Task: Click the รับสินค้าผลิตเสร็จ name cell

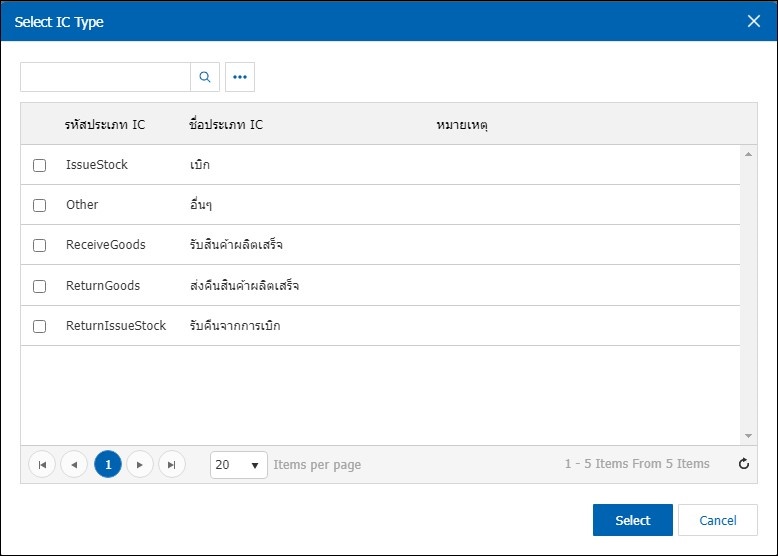Action: [236, 245]
